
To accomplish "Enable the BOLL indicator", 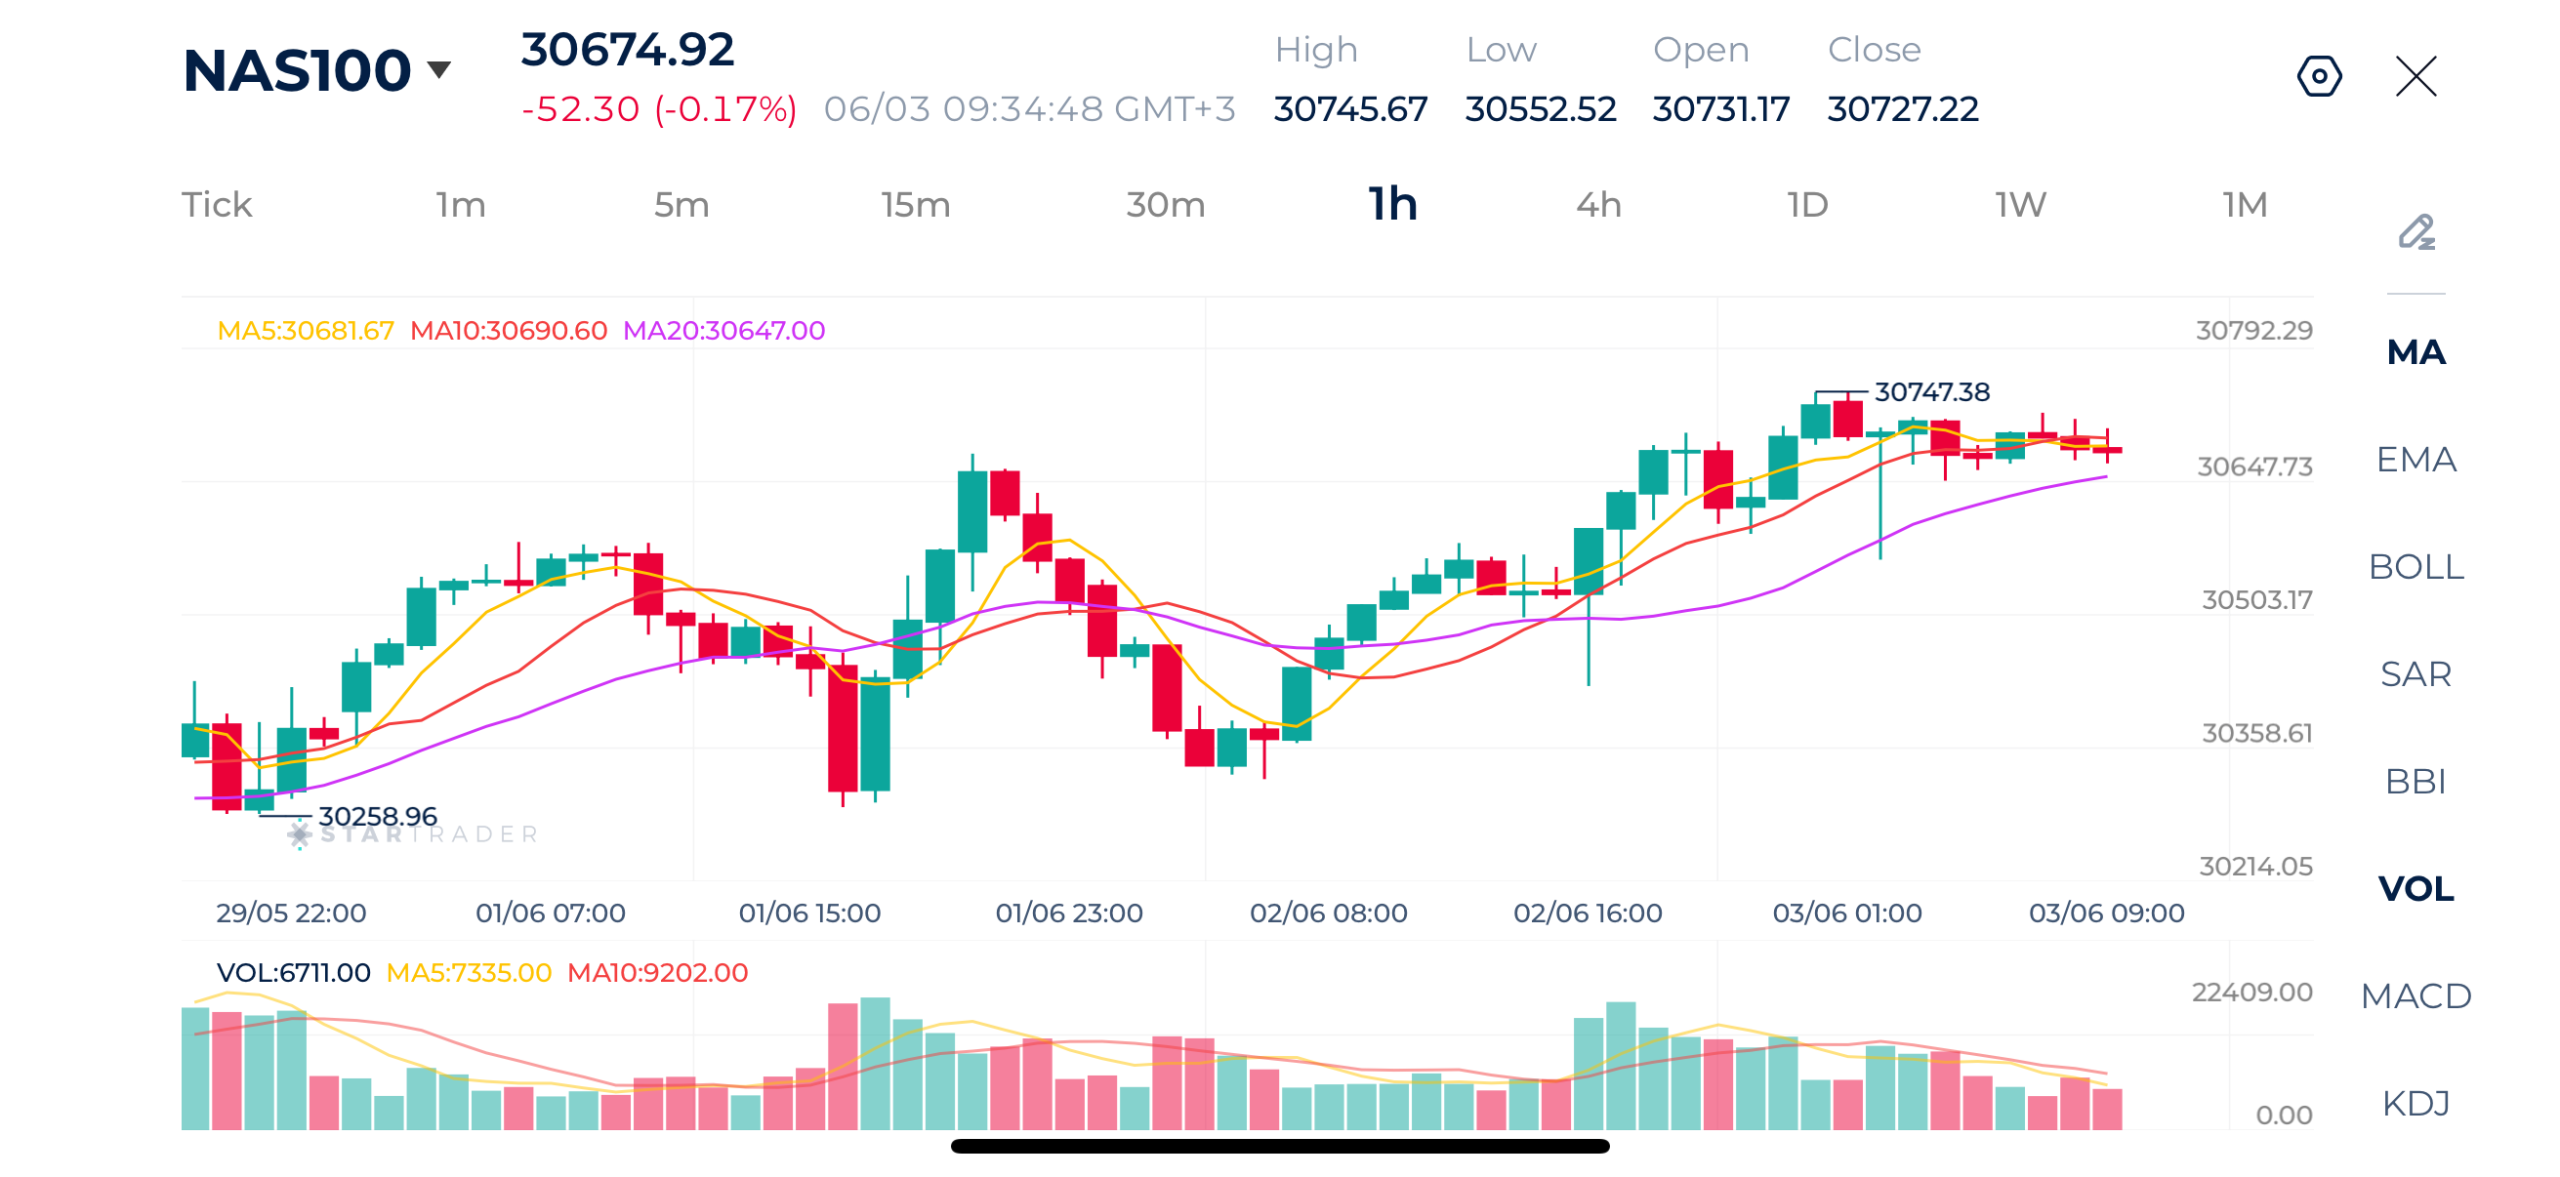I will (x=2415, y=565).
